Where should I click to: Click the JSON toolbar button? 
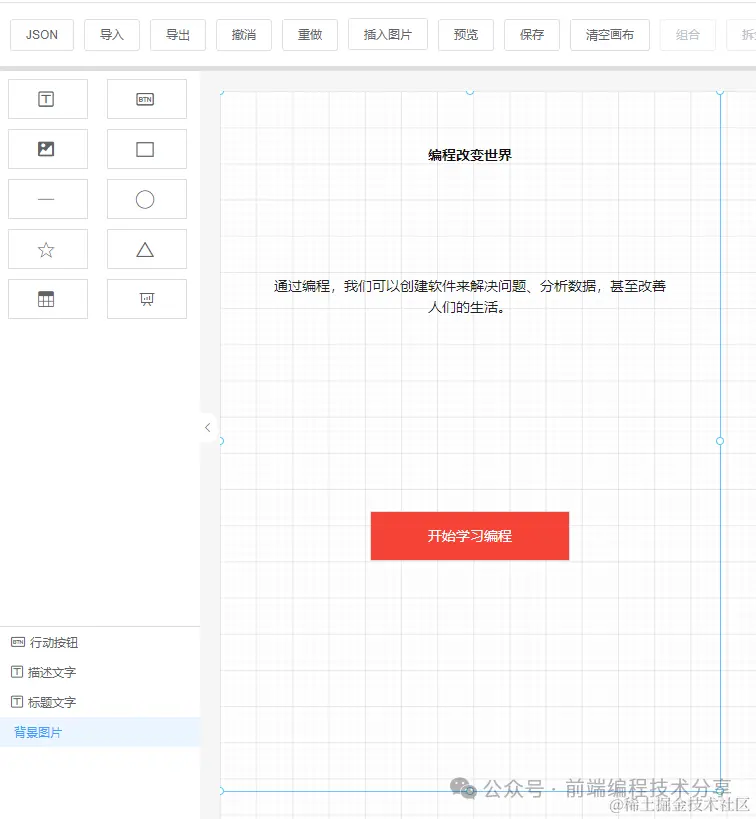[42, 35]
